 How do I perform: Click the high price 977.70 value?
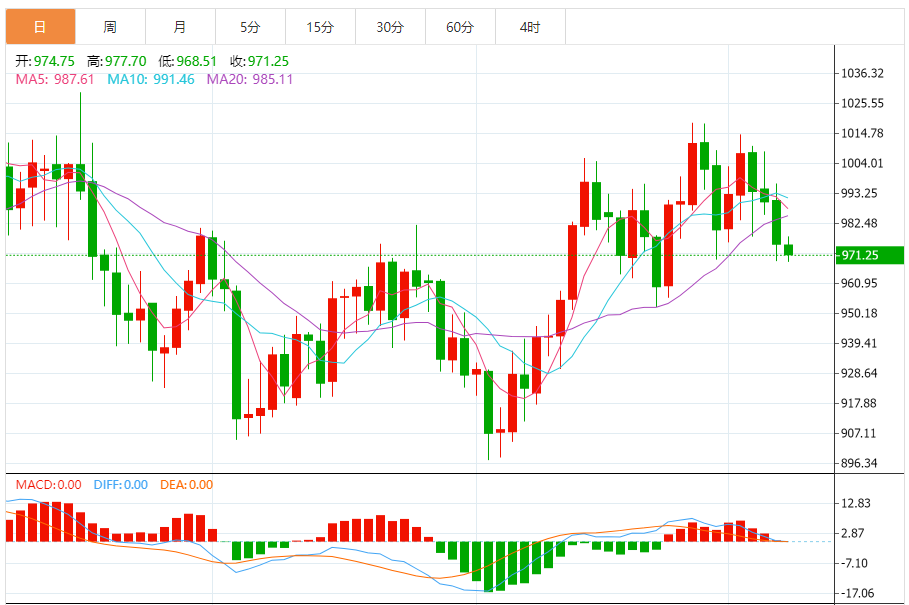click(126, 61)
